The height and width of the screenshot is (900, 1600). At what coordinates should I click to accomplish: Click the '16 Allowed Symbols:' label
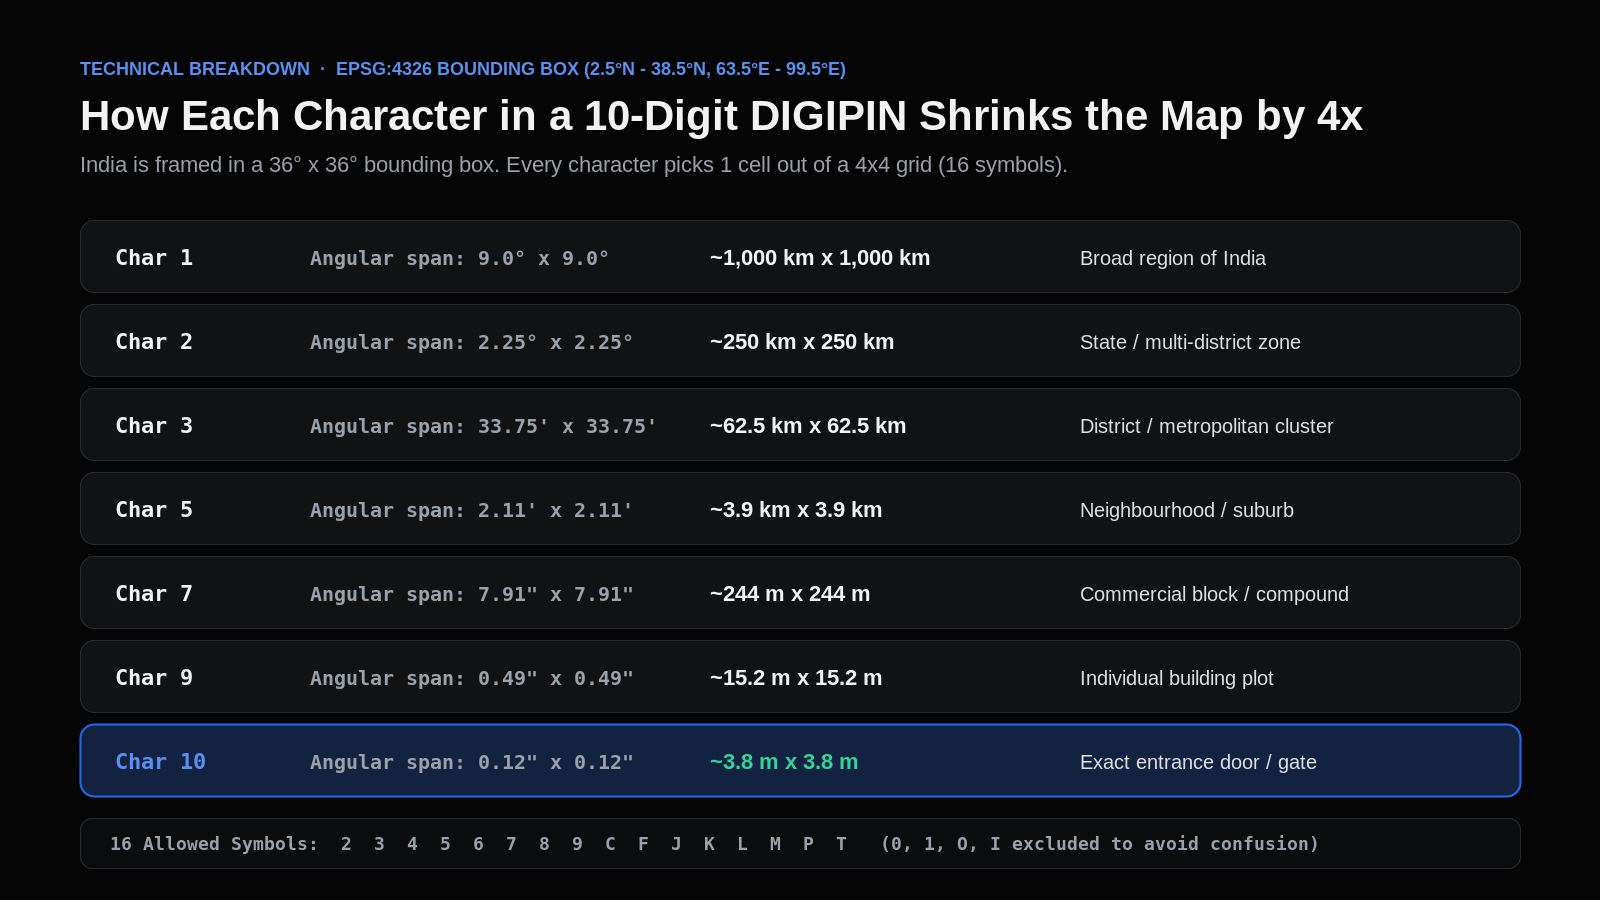214,844
